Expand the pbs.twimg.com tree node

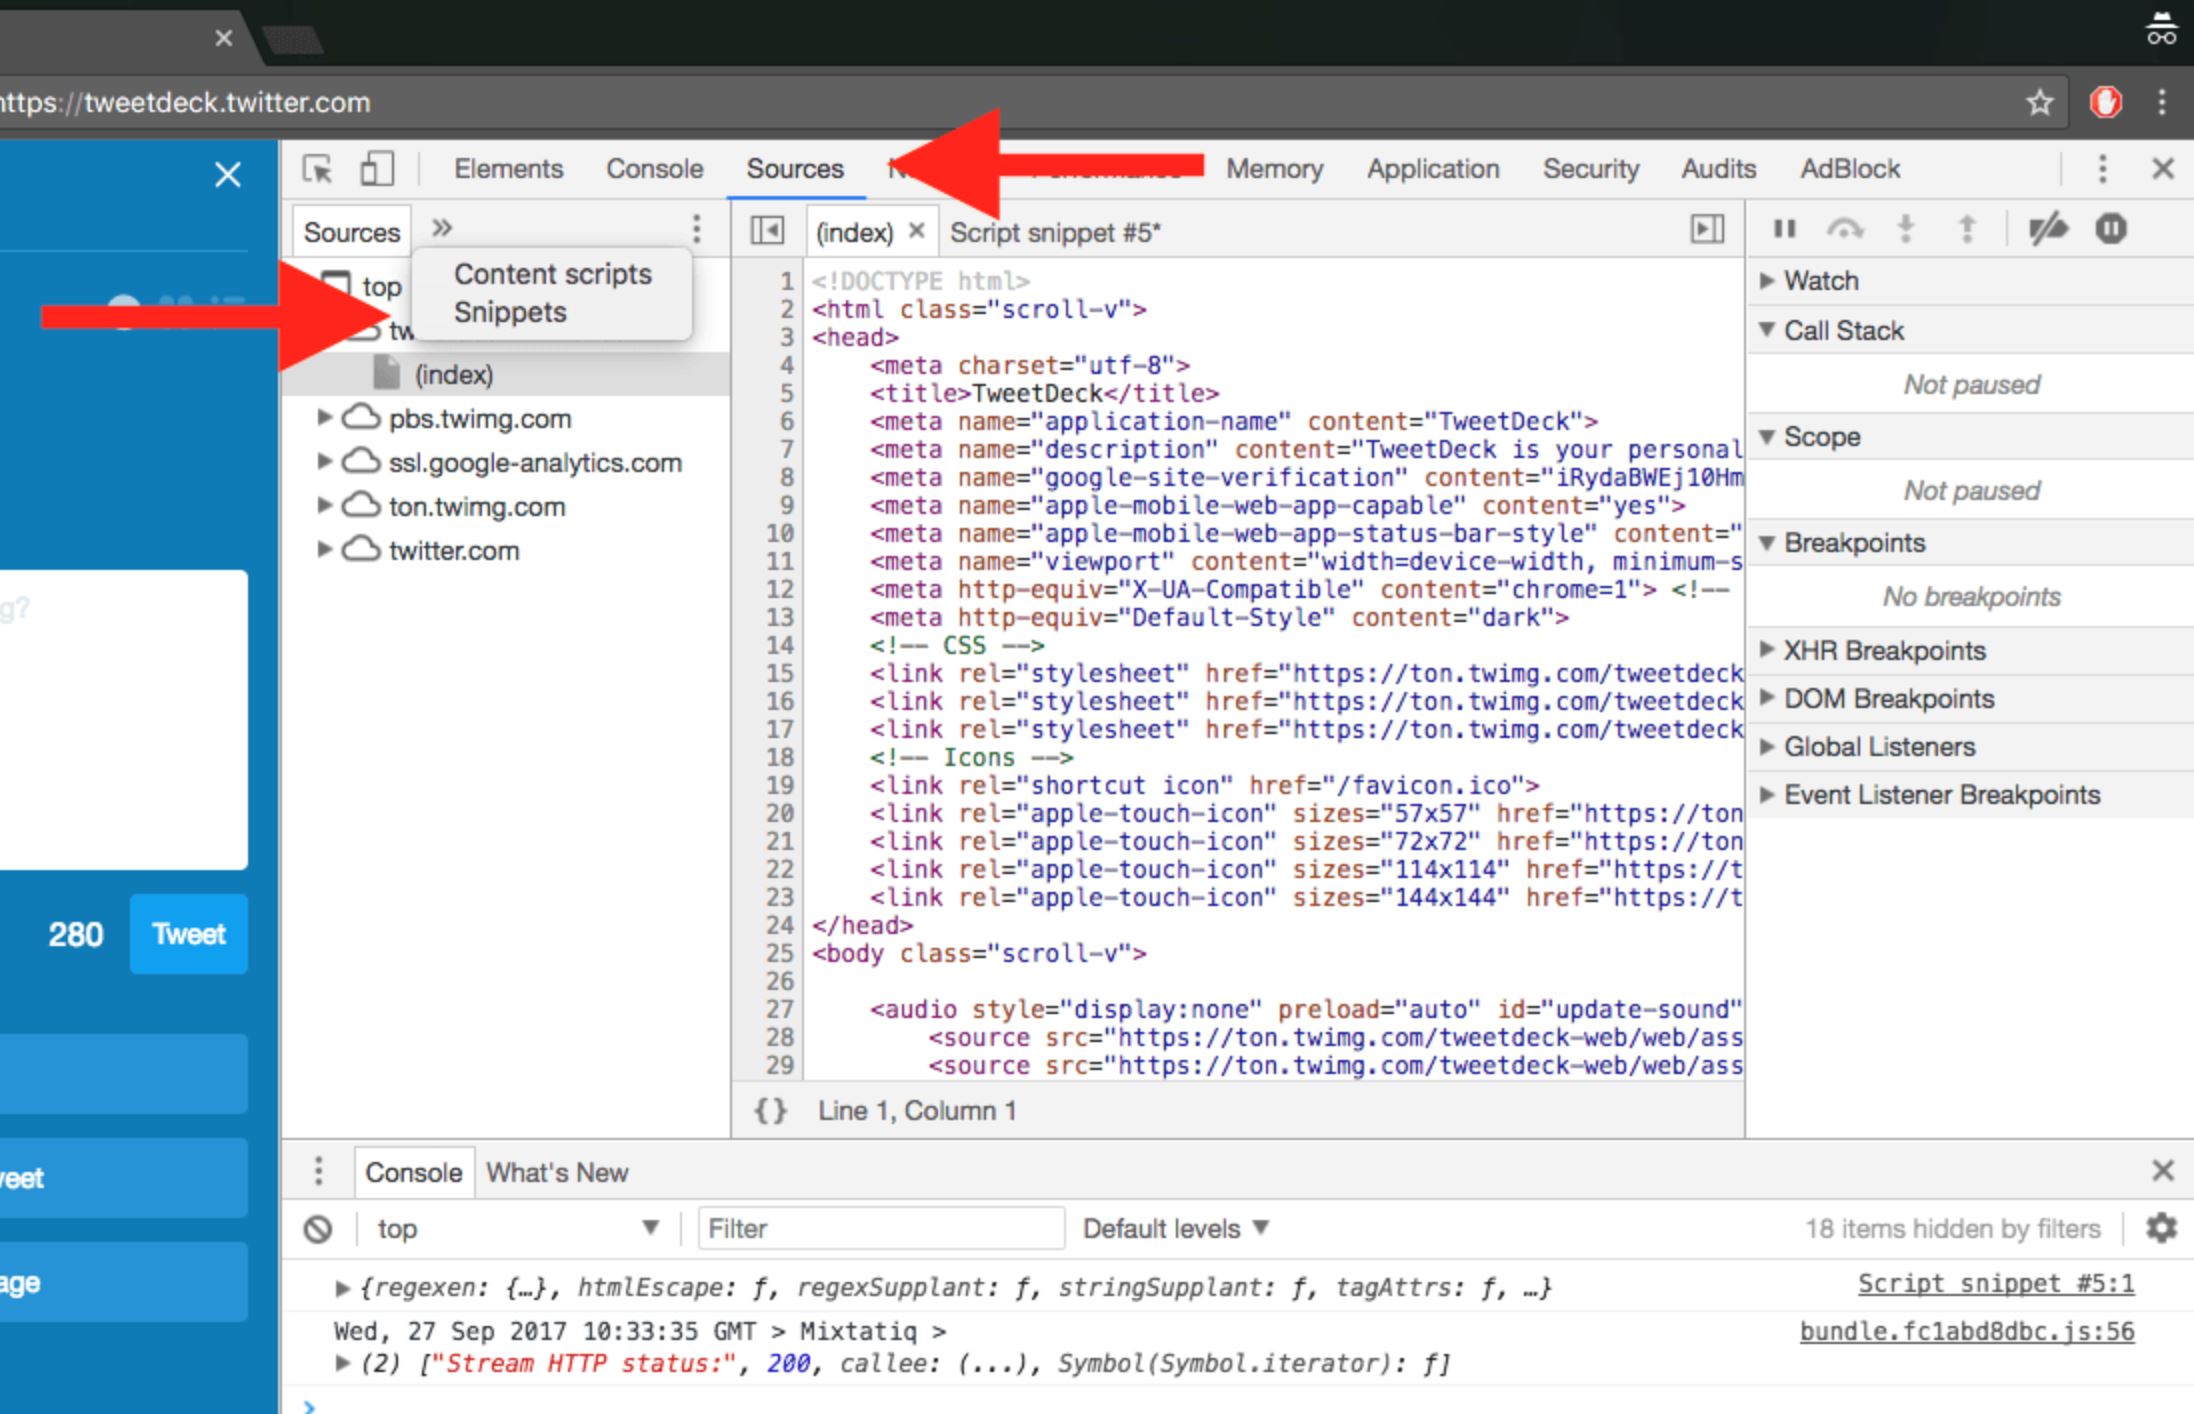(x=324, y=418)
